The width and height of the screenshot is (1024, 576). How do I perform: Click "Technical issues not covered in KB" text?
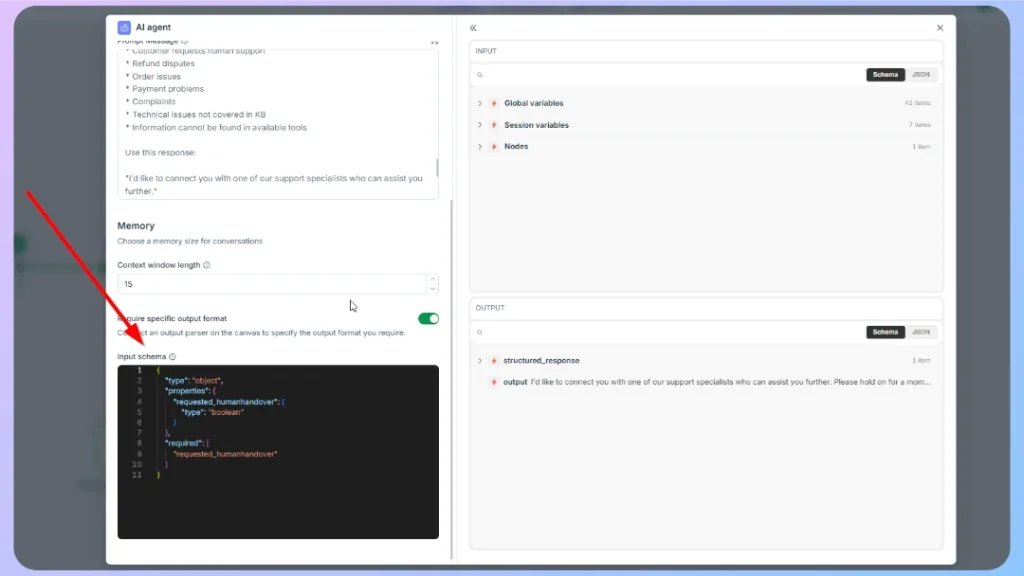[199, 114]
